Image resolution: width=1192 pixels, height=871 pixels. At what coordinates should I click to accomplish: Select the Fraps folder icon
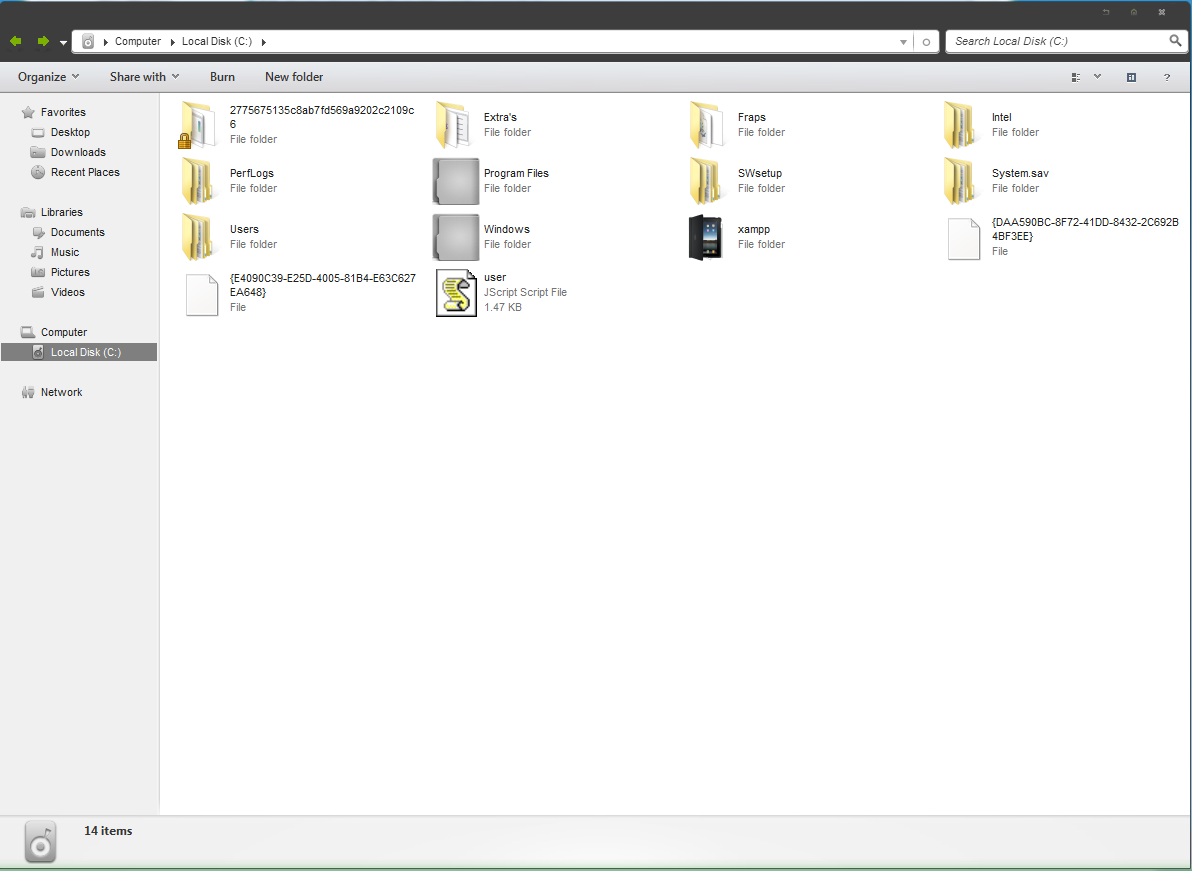point(709,125)
